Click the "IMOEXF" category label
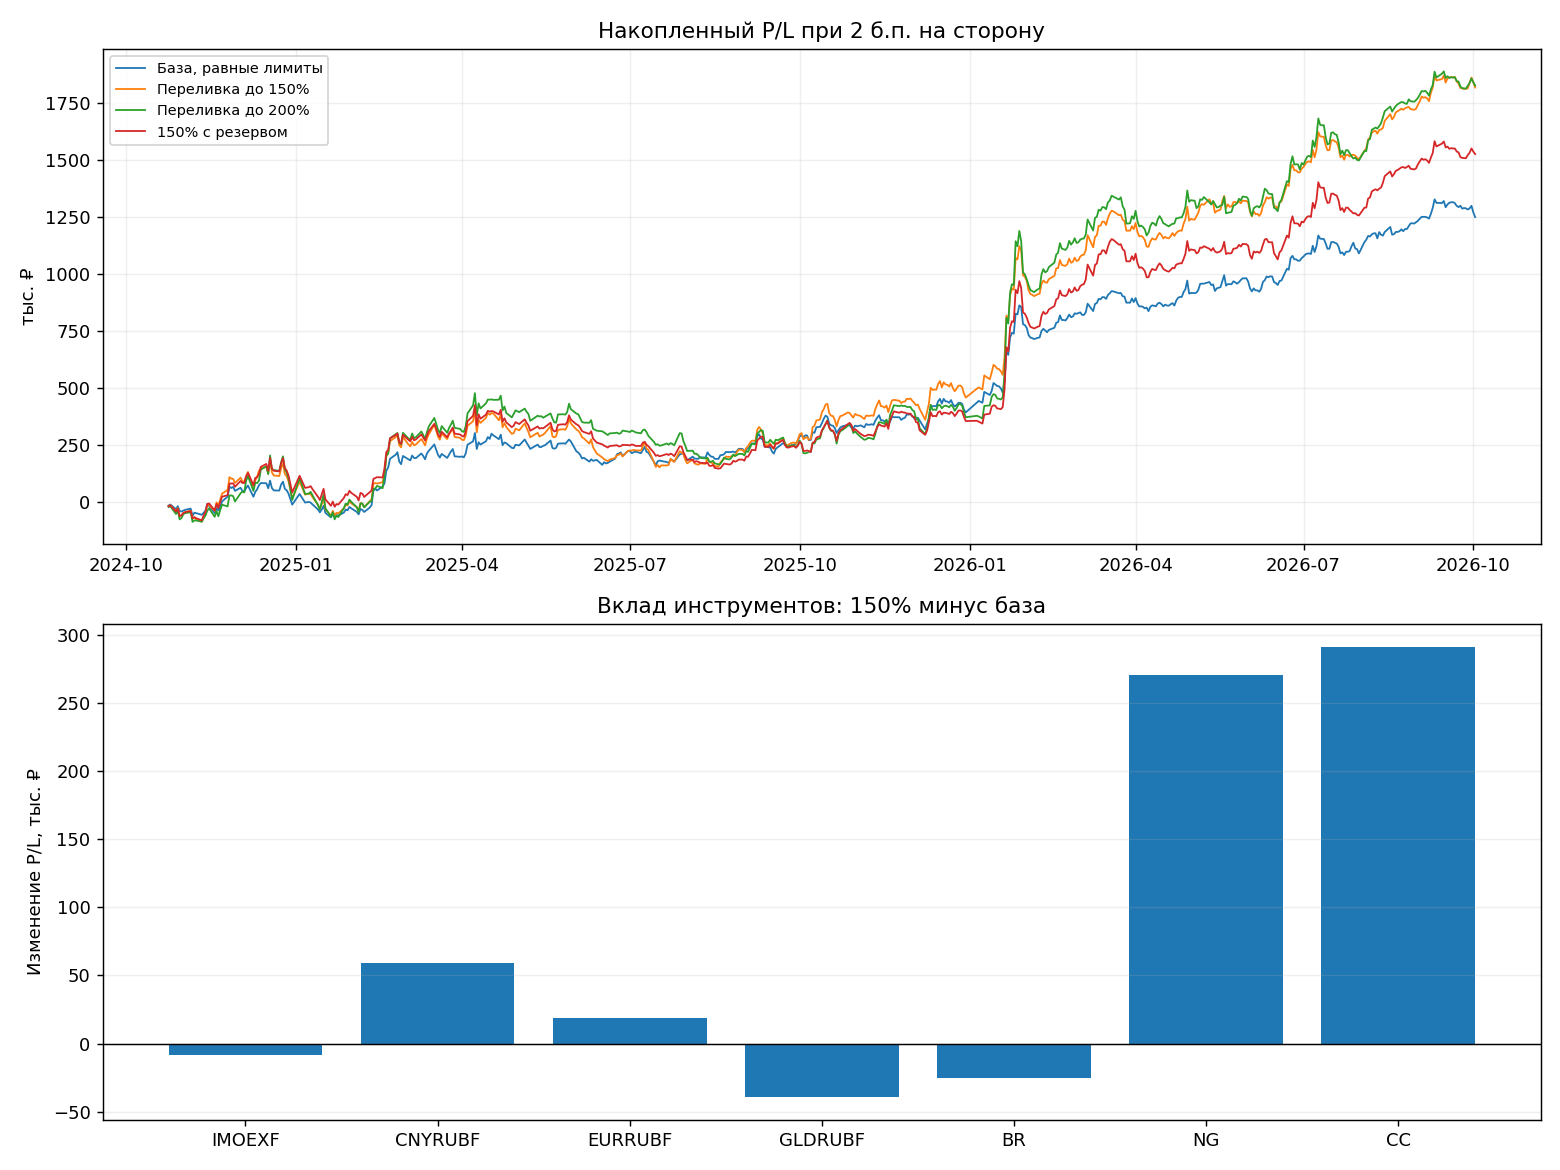1560x1170 pixels. tap(246, 1140)
